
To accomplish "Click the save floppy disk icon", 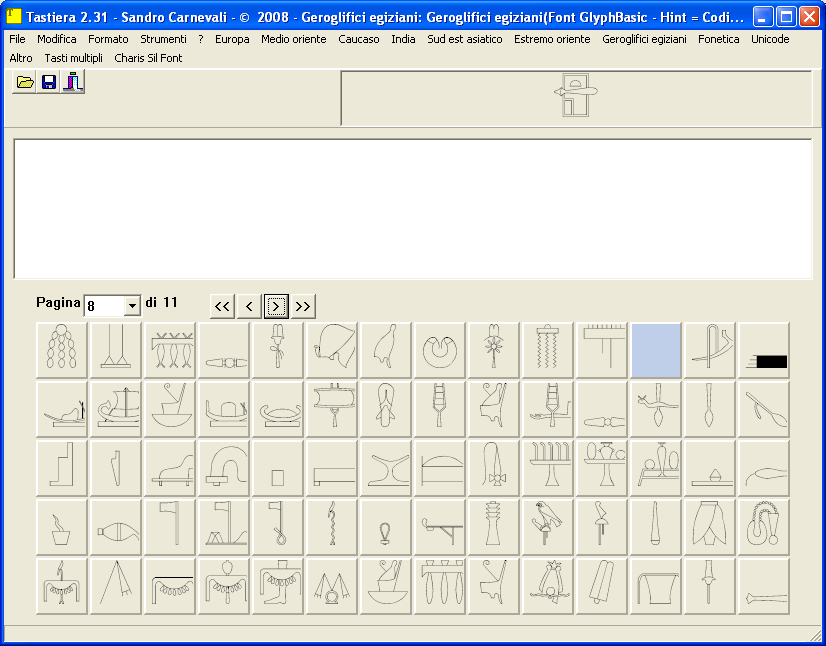I will pyautogui.click(x=48, y=82).
